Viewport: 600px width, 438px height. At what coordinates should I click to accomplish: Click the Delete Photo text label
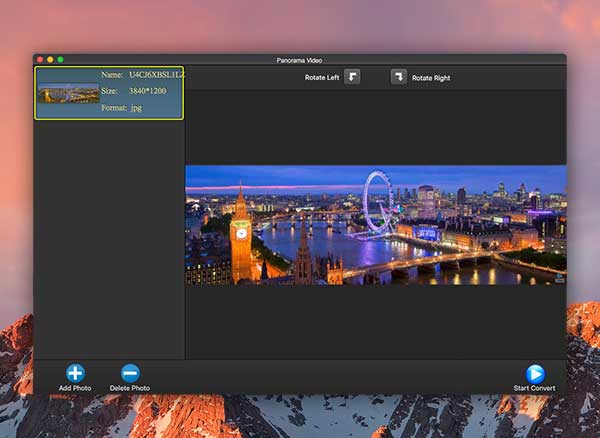pyautogui.click(x=130, y=388)
